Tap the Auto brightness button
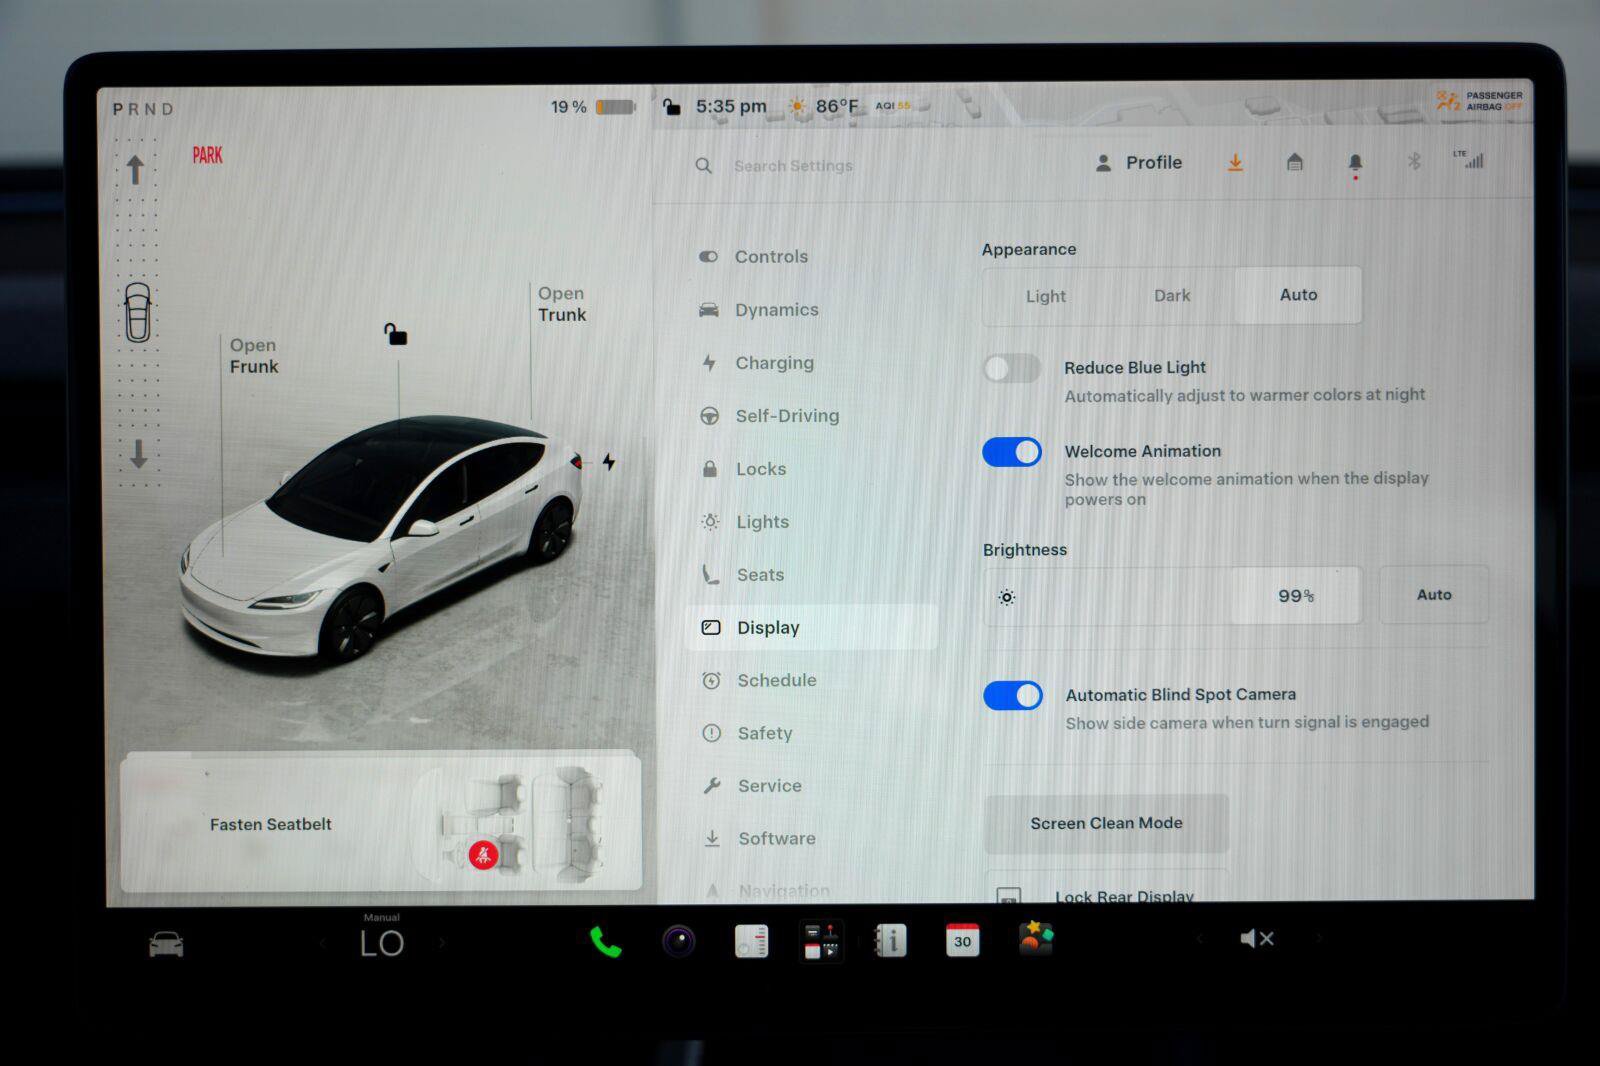The height and width of the screenshot is (1066, 1600). [x=1434, y=595]
